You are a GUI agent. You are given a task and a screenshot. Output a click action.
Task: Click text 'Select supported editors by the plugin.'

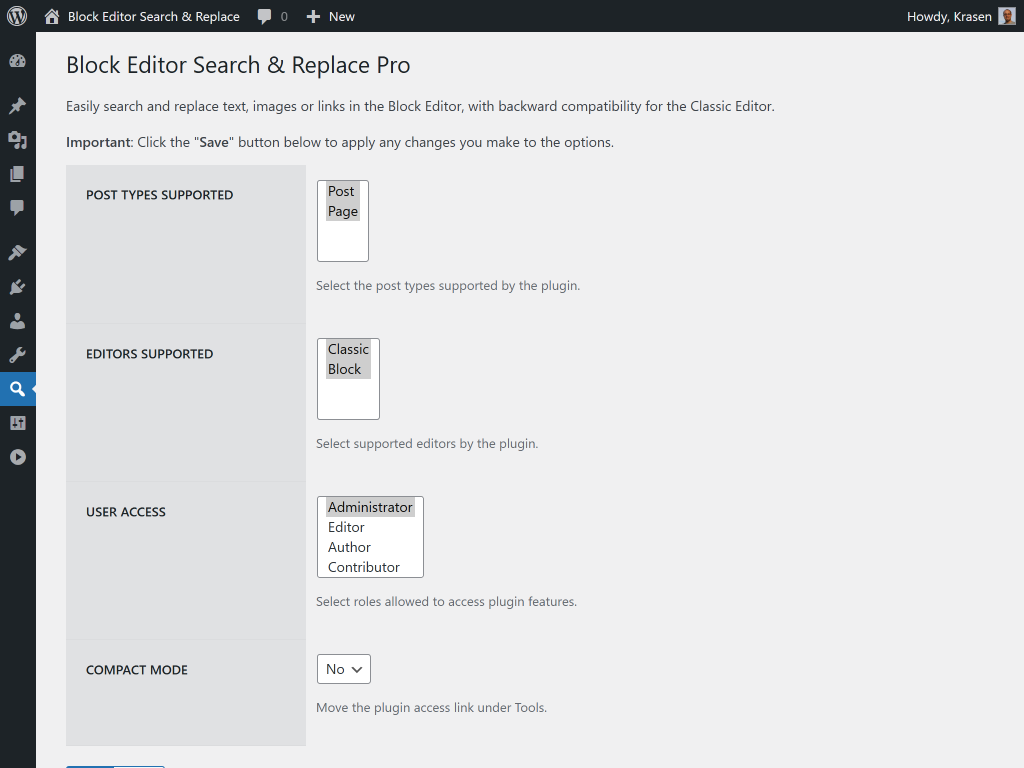(427, 443)
